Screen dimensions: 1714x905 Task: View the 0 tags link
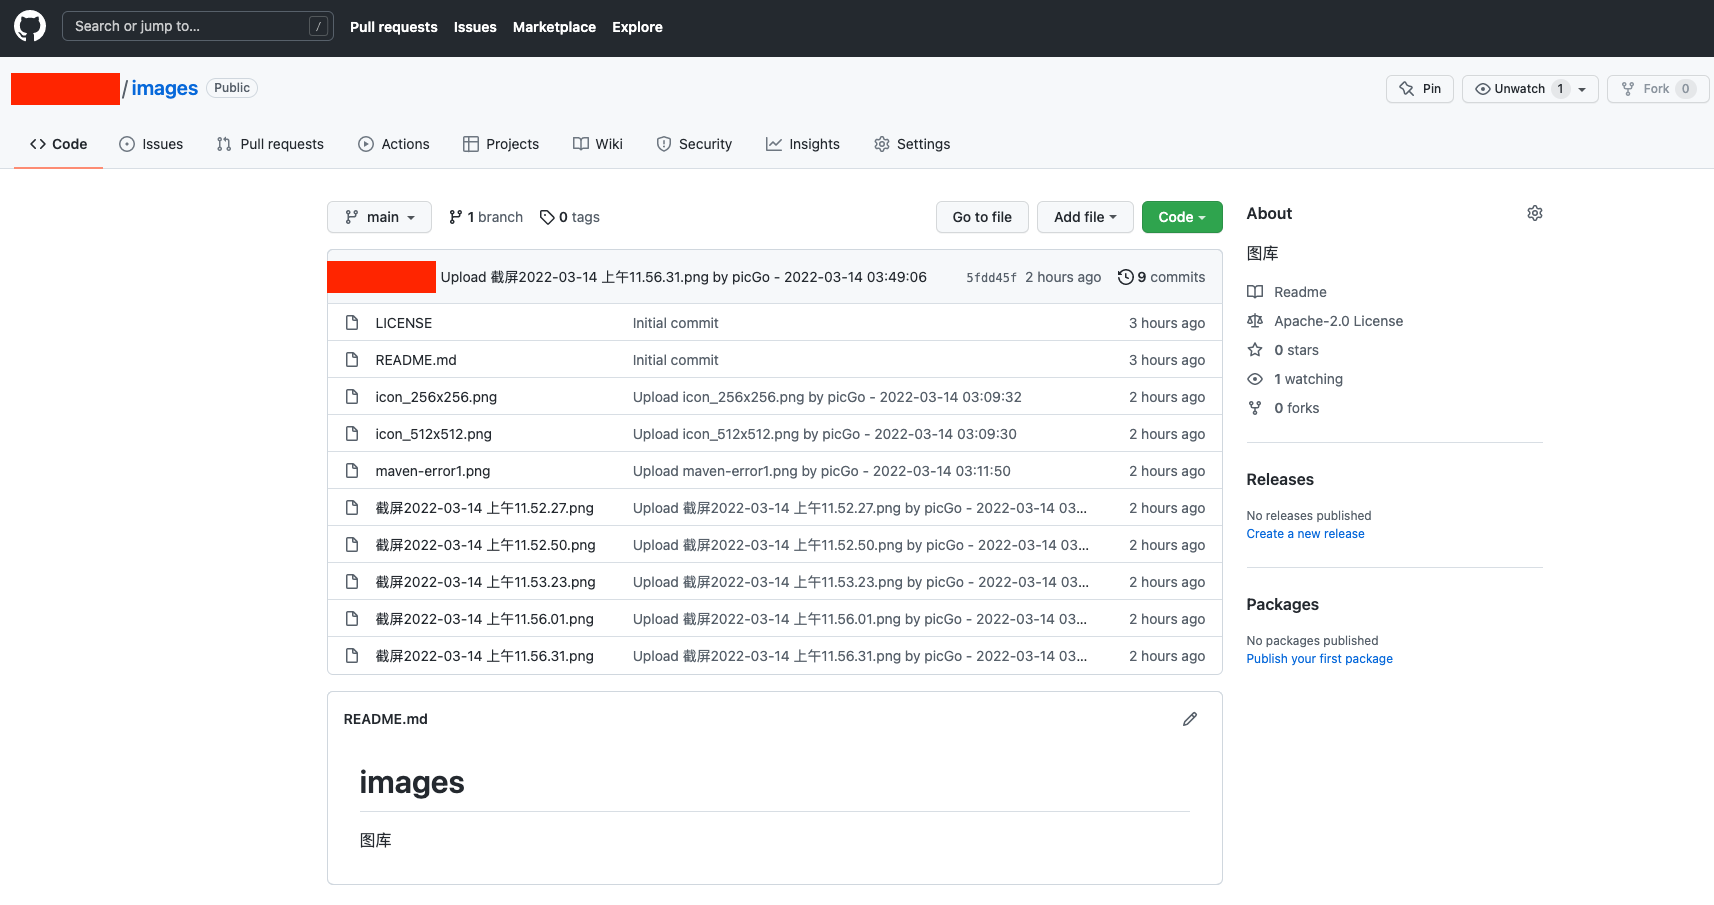[570, 217]
